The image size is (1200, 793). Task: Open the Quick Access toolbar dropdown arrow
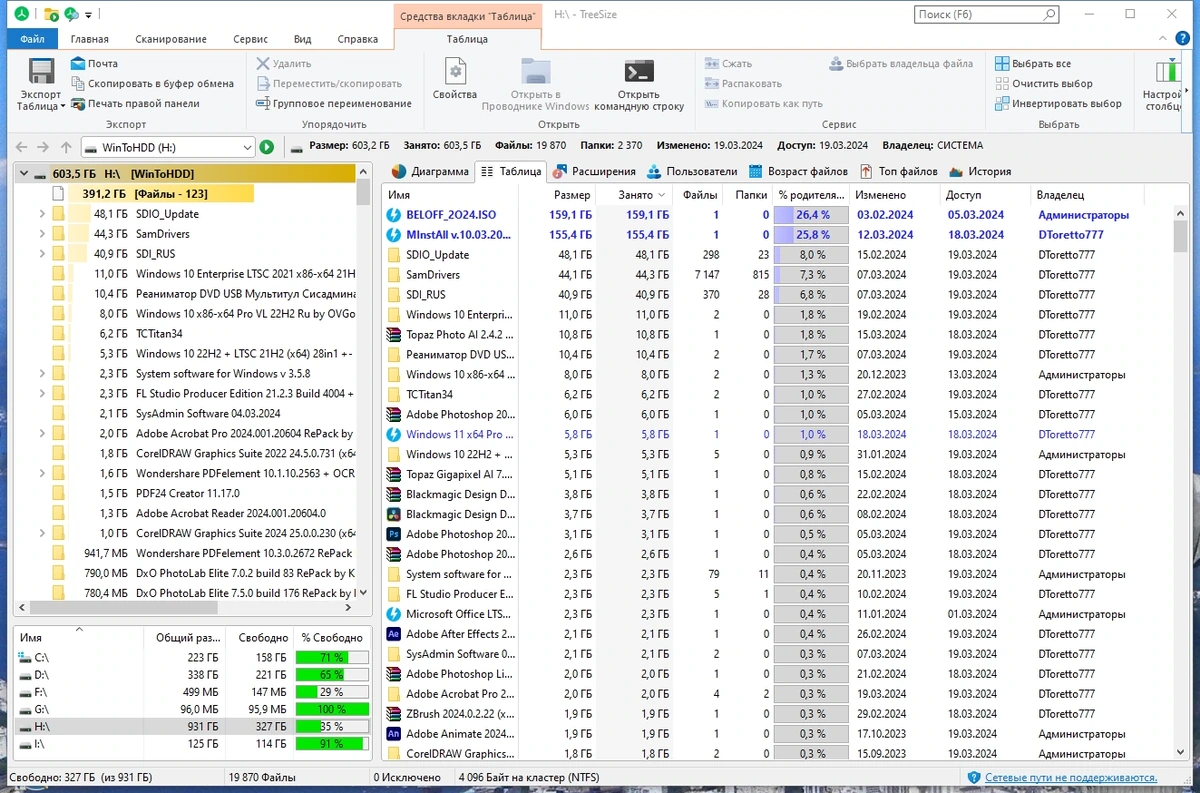88,15
